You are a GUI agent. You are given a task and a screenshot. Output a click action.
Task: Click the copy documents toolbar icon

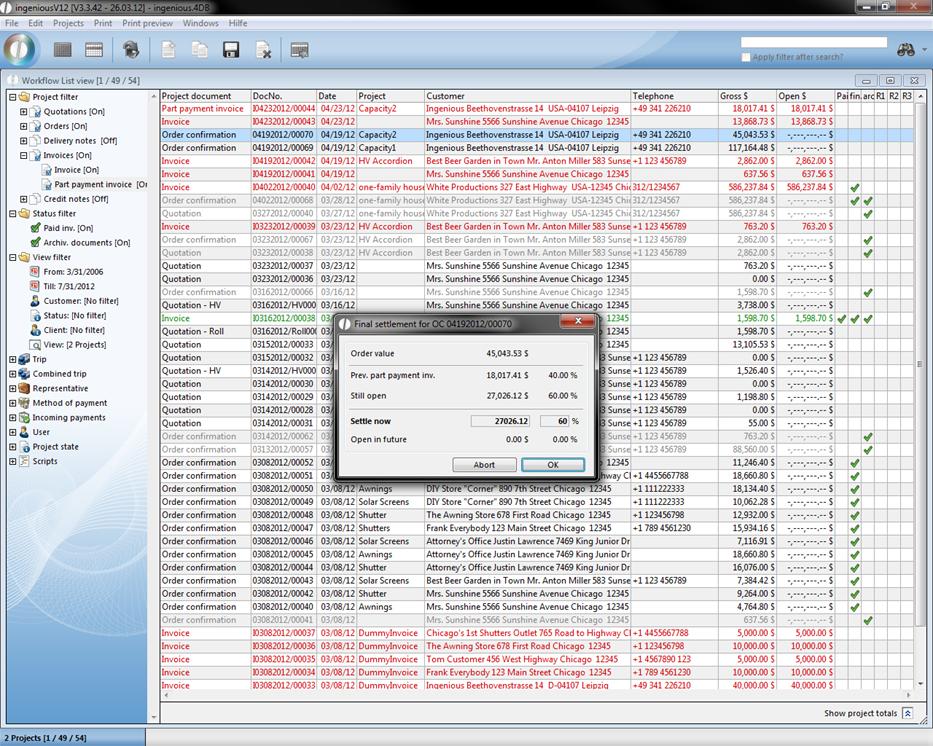coord(200,49)
